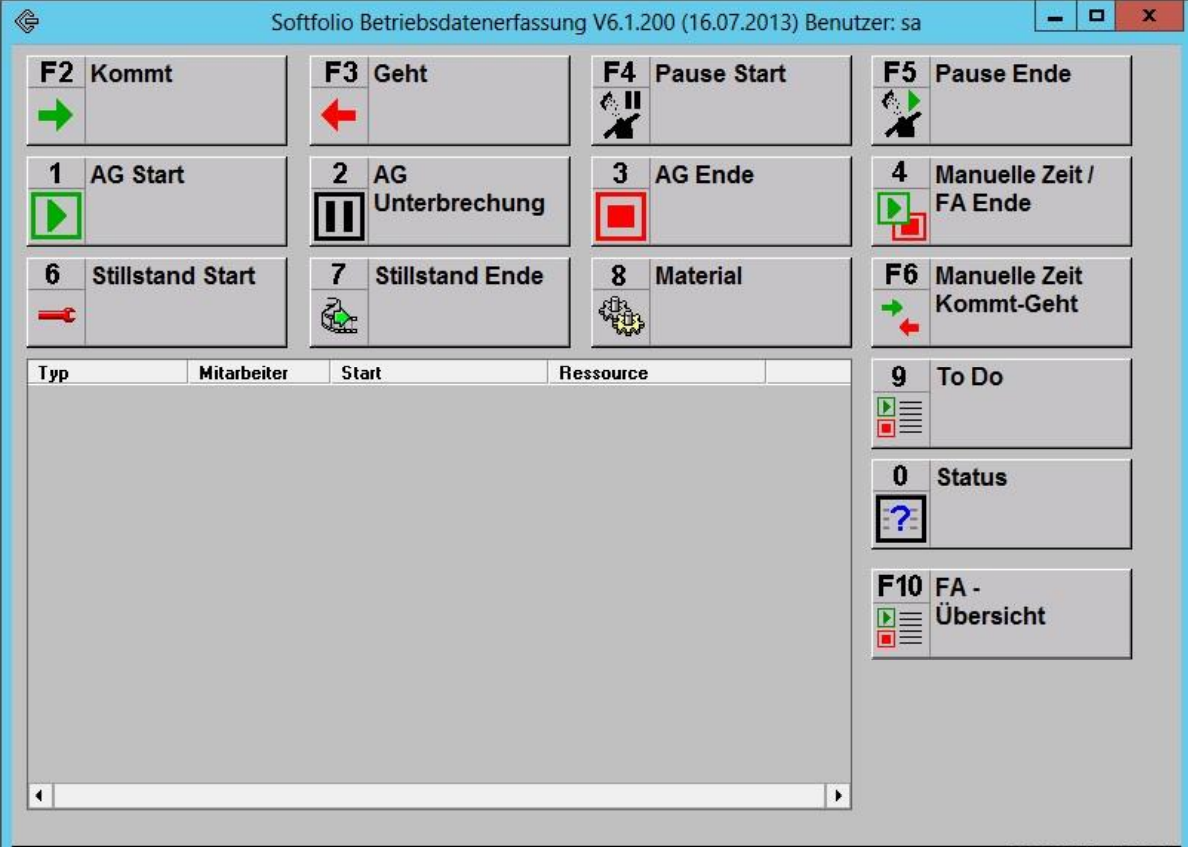The image size is (1188, 847).
Task: Select Manuelle Zeit / FA Ende button
Action: pos(1001,201)
